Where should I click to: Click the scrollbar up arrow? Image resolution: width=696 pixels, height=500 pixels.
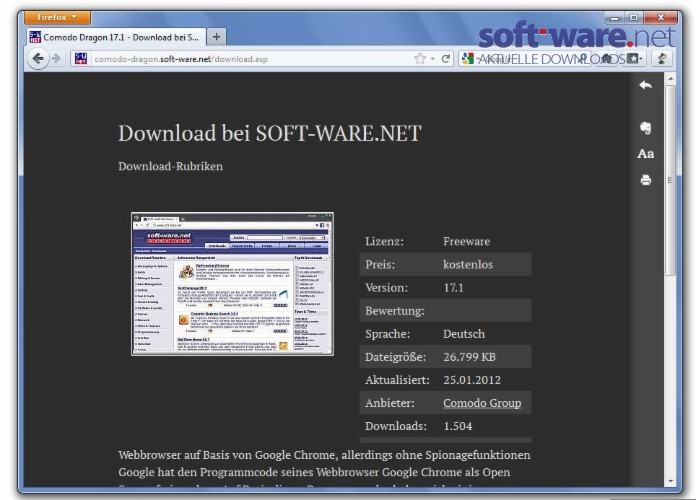671,79
